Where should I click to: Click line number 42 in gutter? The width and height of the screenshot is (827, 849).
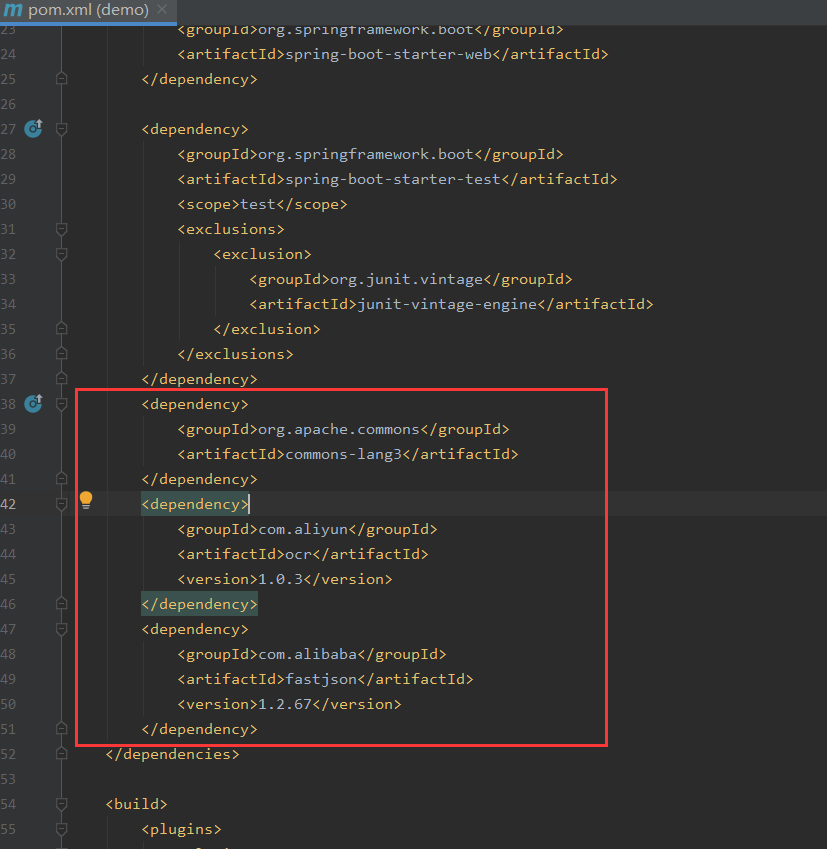(x=9, y=504)
